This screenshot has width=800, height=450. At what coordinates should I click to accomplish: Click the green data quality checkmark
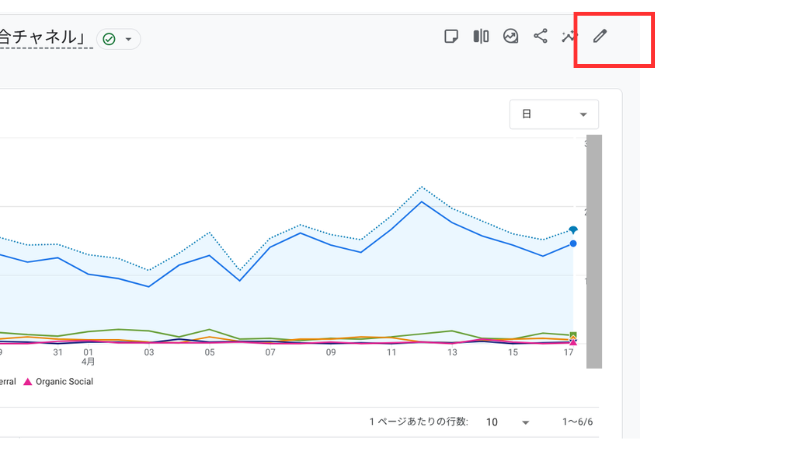coord(109,39)
